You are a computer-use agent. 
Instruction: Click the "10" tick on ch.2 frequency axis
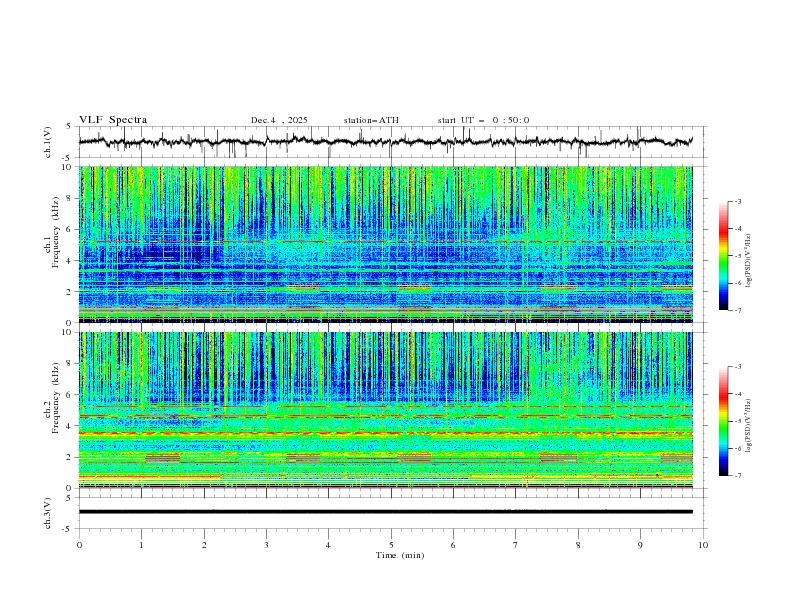tap(68, 332)
